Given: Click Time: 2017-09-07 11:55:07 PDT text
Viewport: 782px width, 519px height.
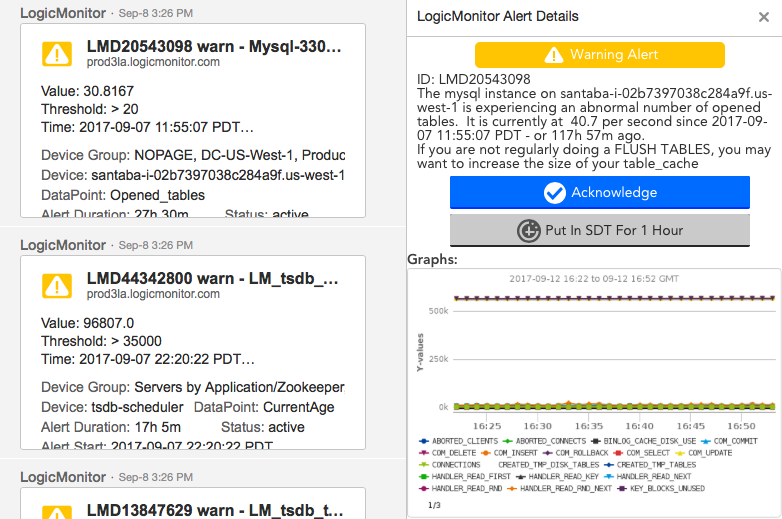Looking at the screenshot, I should (x=147, y=127).
